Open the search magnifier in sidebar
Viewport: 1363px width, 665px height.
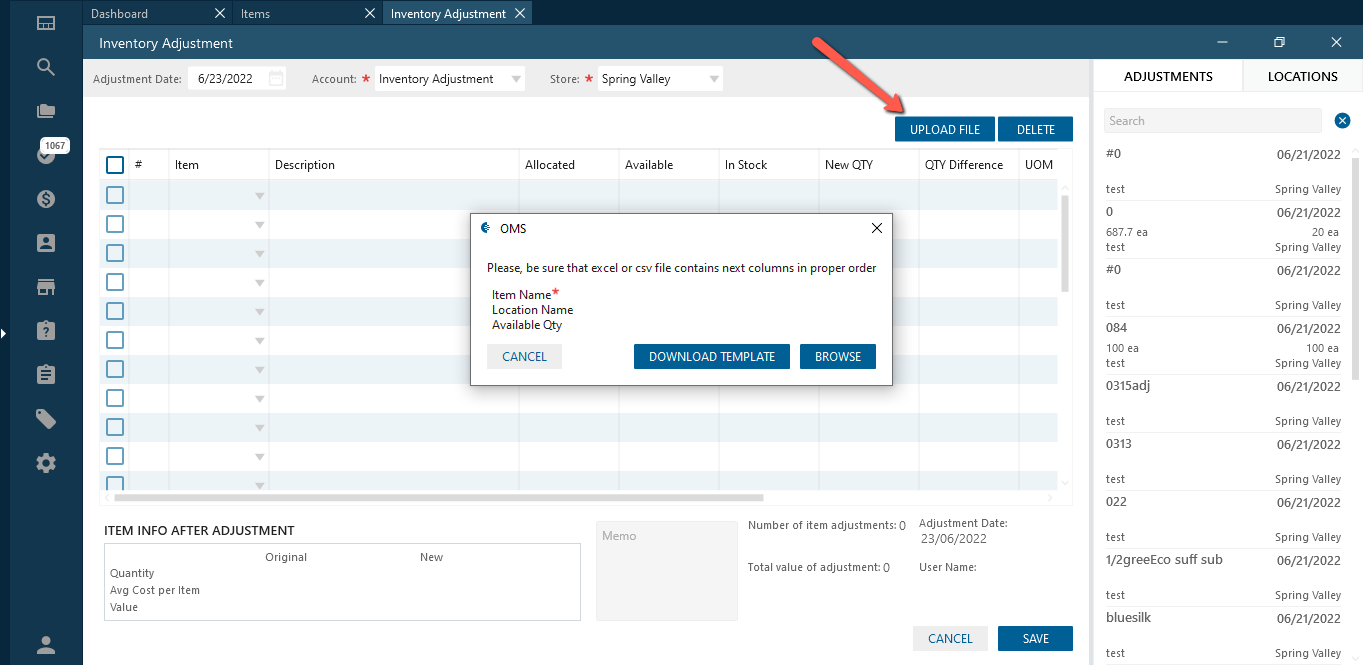pos(45,67)
